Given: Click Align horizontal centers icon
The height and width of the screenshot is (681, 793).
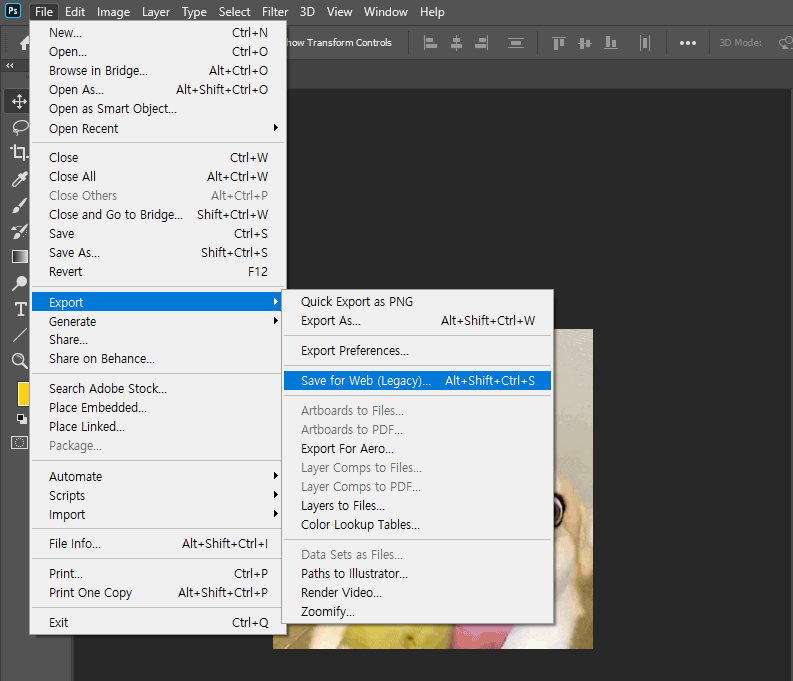Looking at the screenshot, I should point(456,43).
